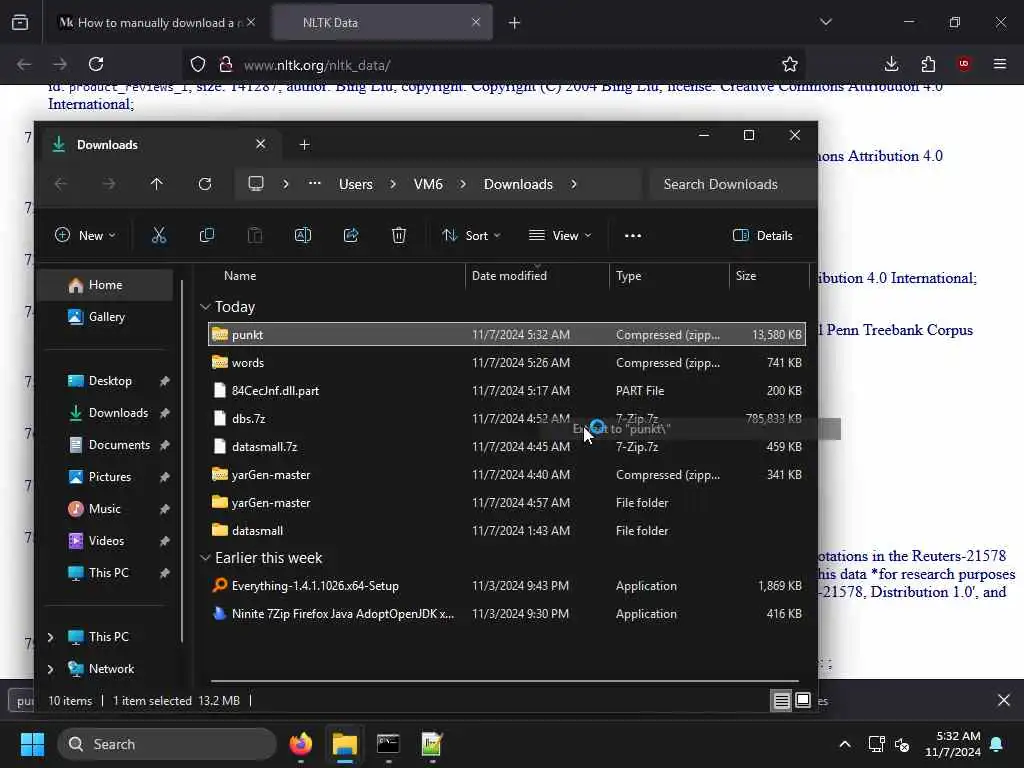Click the Rename icon in Explorer toolbar
1024x768 pixels.
click(x=303, y=236)
